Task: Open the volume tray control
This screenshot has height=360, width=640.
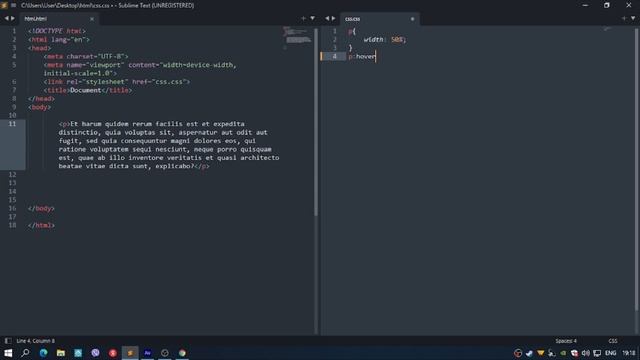Action: [586, 353]
